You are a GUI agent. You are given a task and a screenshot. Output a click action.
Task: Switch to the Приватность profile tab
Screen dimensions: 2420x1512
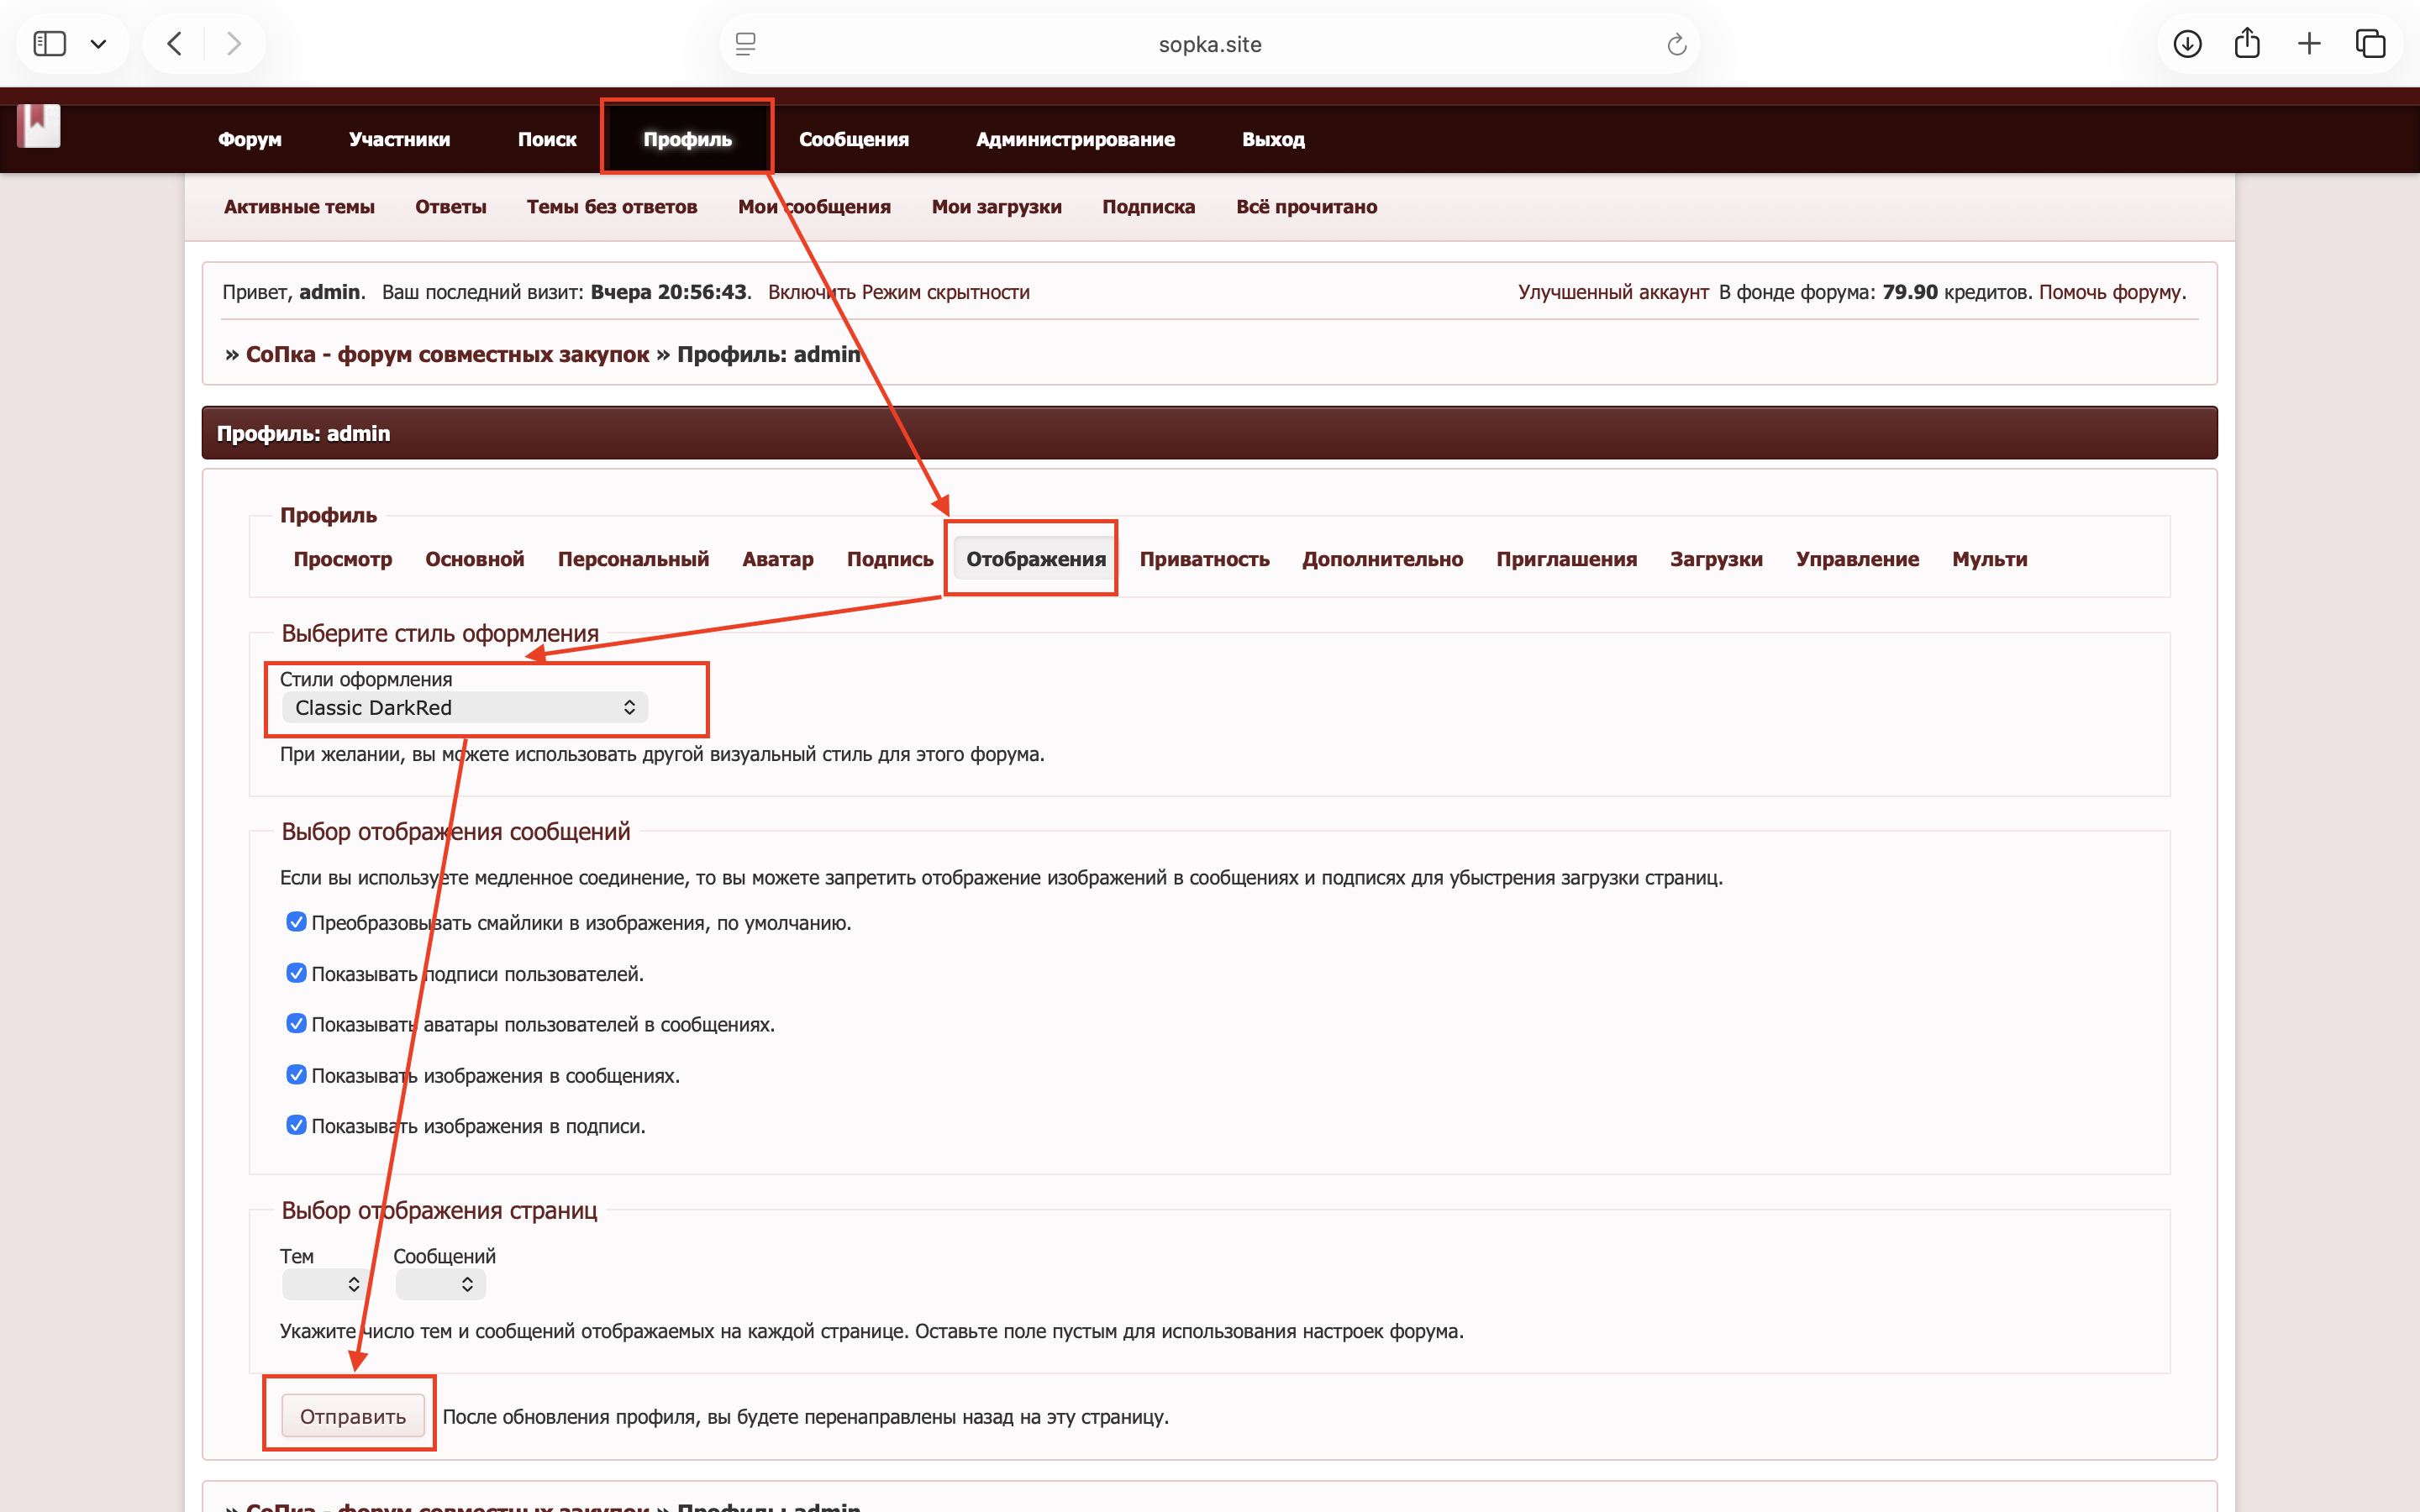[x=1204, y=559]
